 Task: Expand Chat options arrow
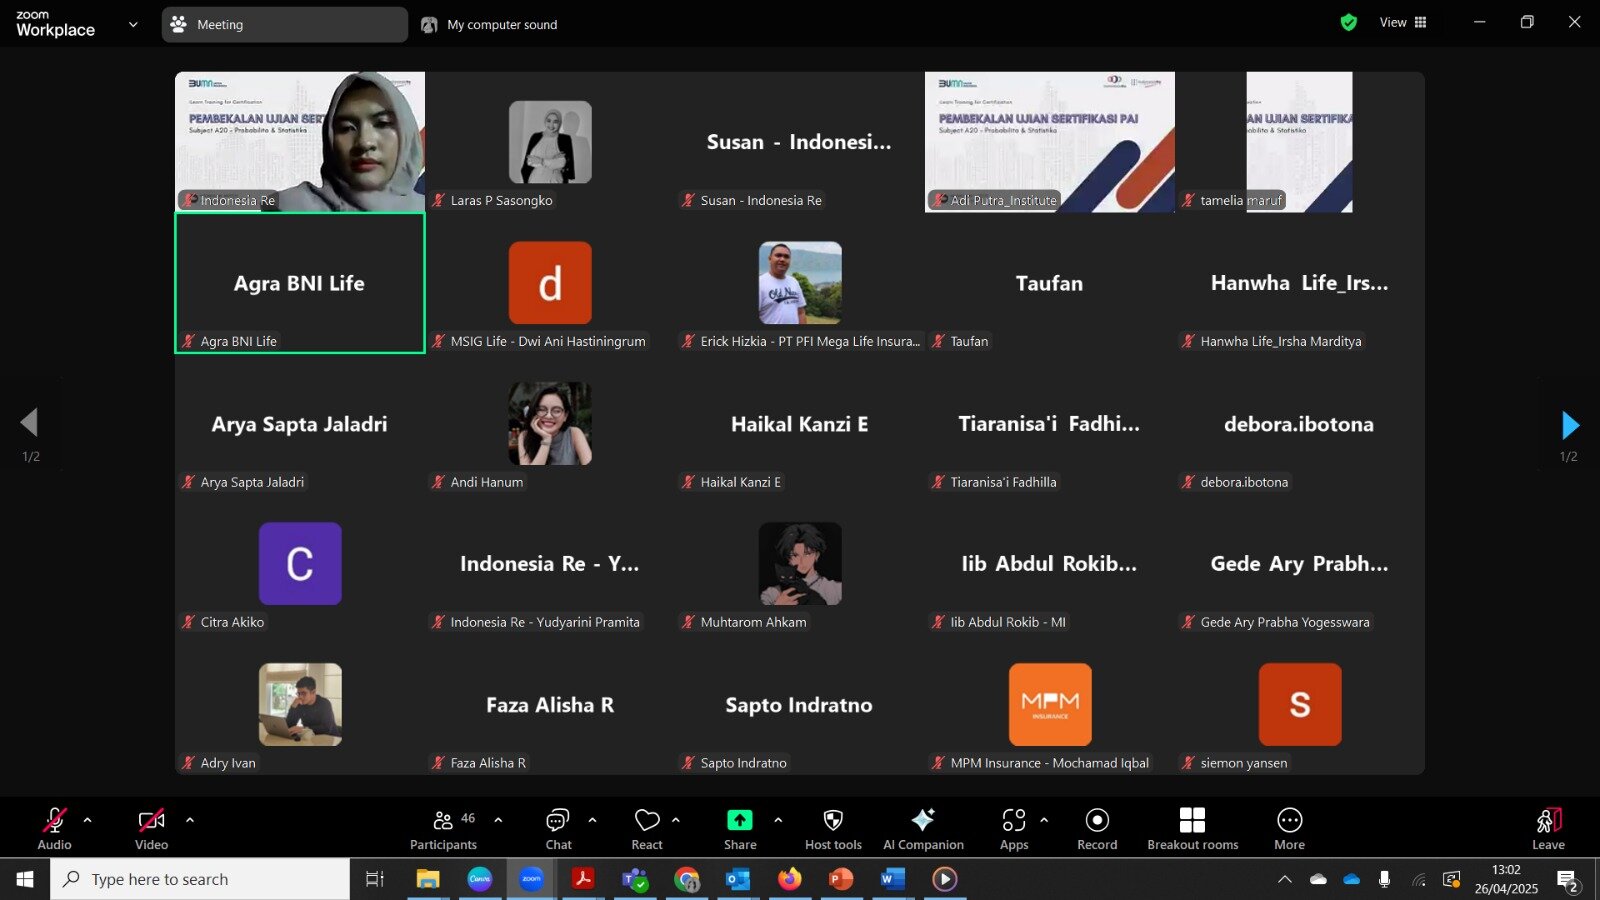coord(592,820)
